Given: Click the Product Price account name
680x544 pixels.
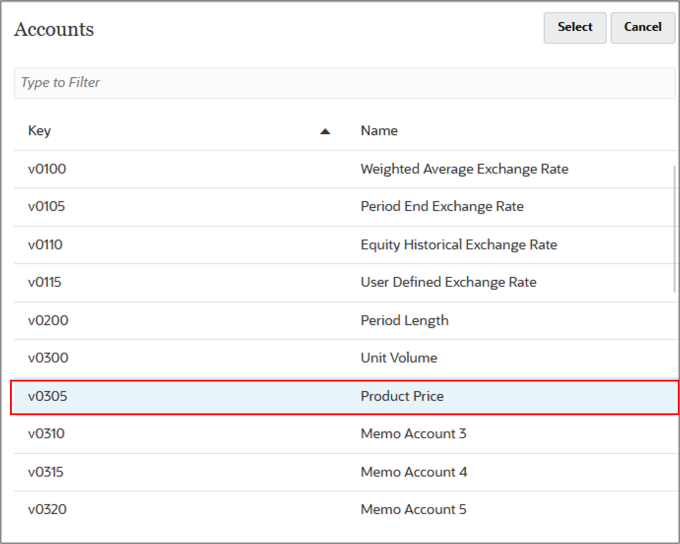Looking at the screenshot, I should [402, 396].
